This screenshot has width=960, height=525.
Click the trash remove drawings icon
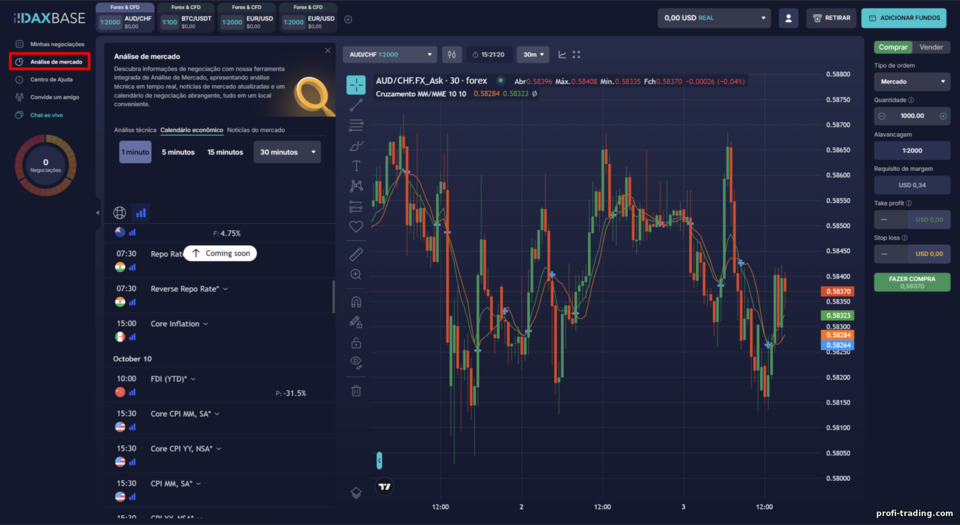pos(356,390)
